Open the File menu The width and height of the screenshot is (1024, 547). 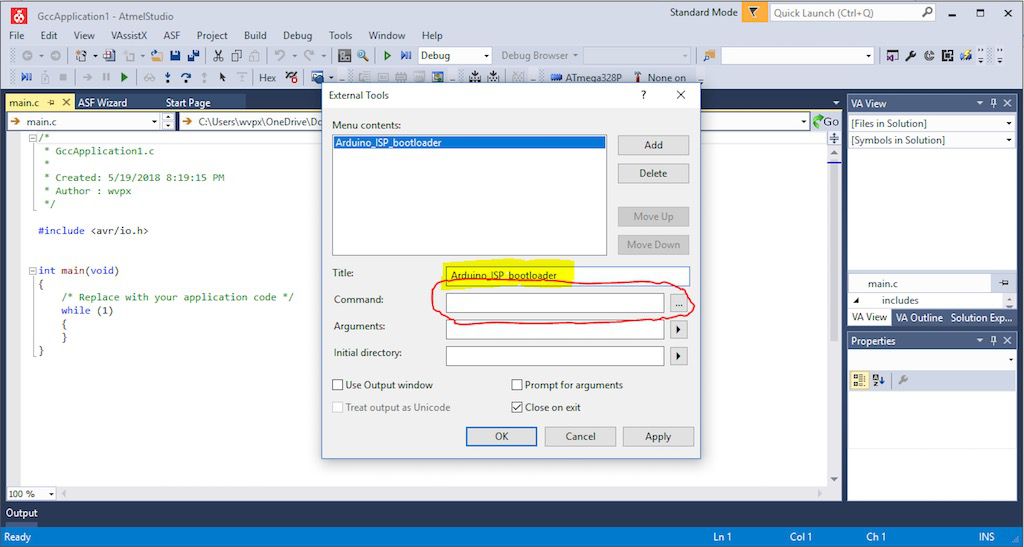(x=17, y=35)
